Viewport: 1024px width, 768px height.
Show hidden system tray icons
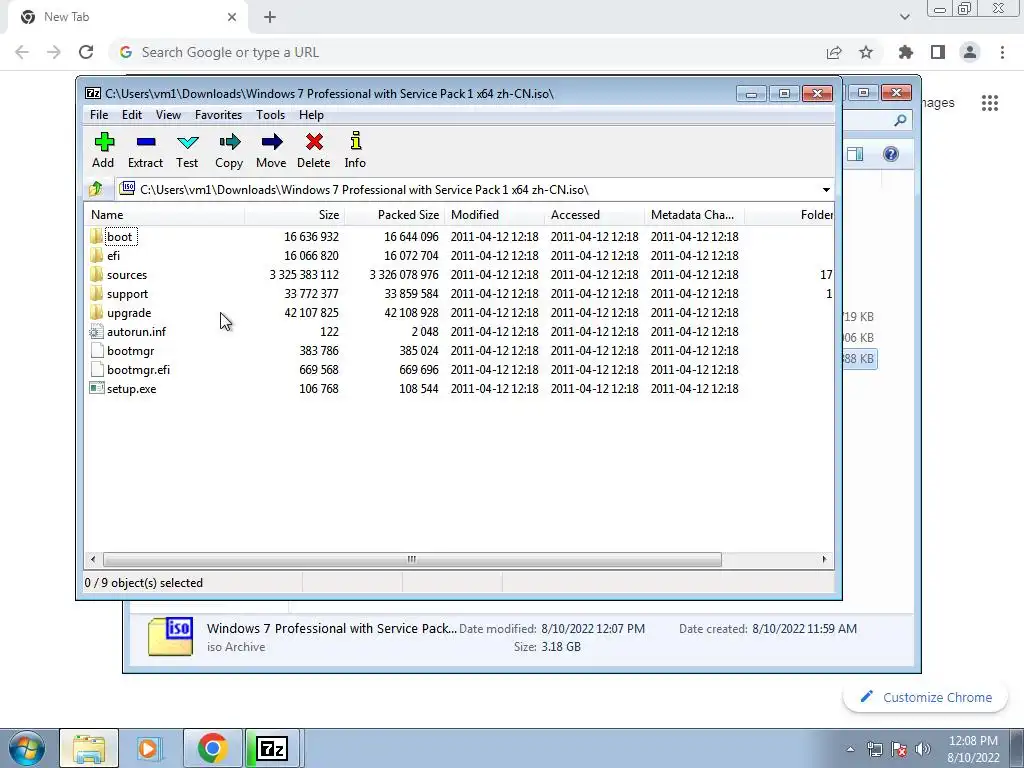tap(850, 749)
